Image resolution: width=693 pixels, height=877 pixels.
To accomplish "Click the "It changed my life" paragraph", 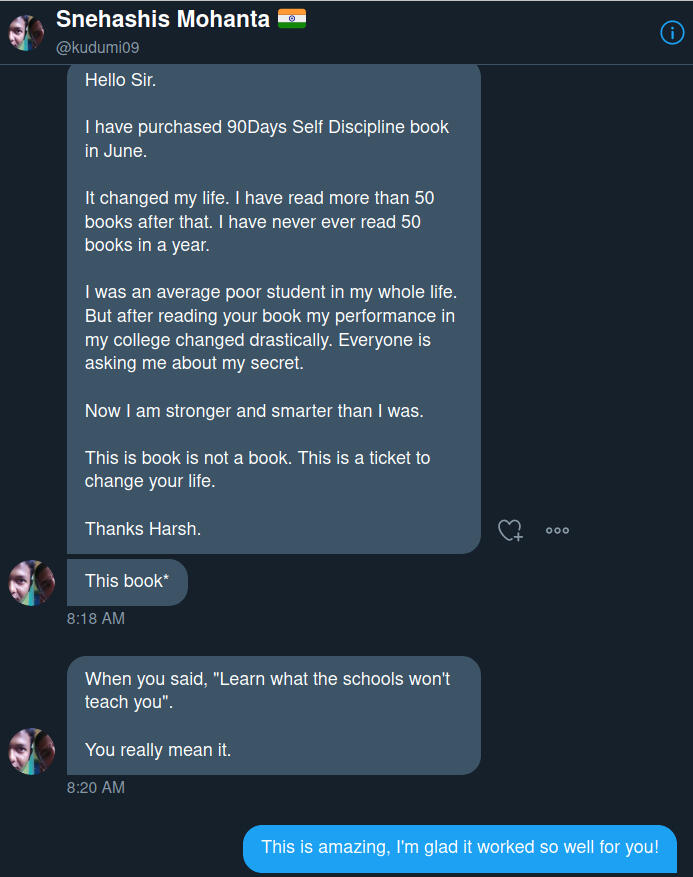I will click(259, 222).
